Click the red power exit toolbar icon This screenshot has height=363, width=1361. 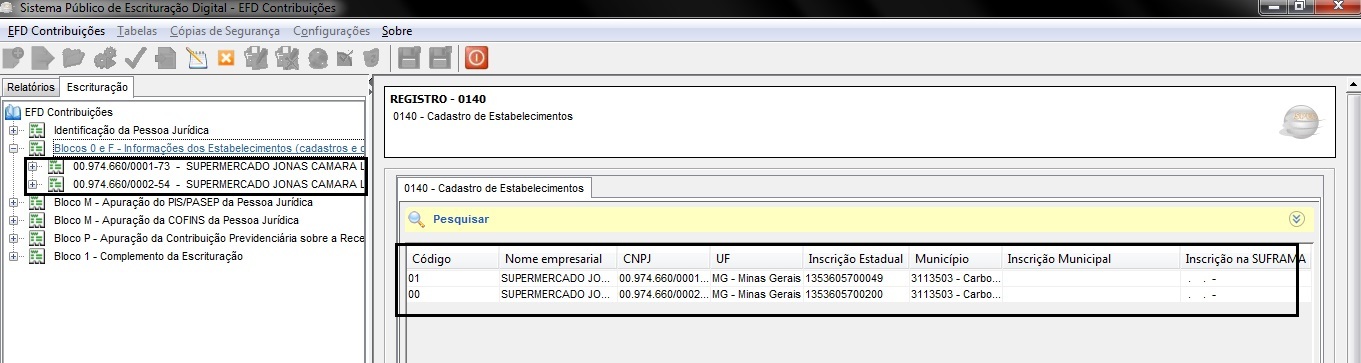pyautogui.click(x=476, y=57)
